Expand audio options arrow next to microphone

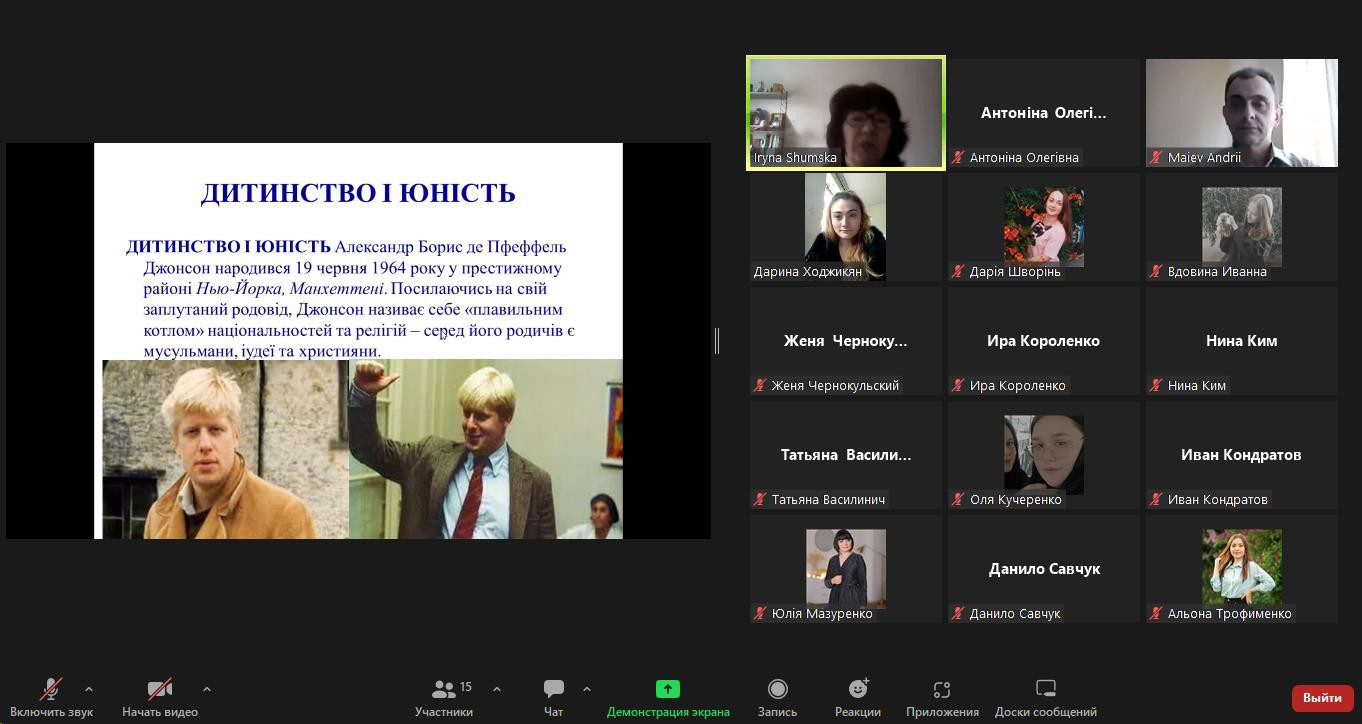click(x=89, y=689)
